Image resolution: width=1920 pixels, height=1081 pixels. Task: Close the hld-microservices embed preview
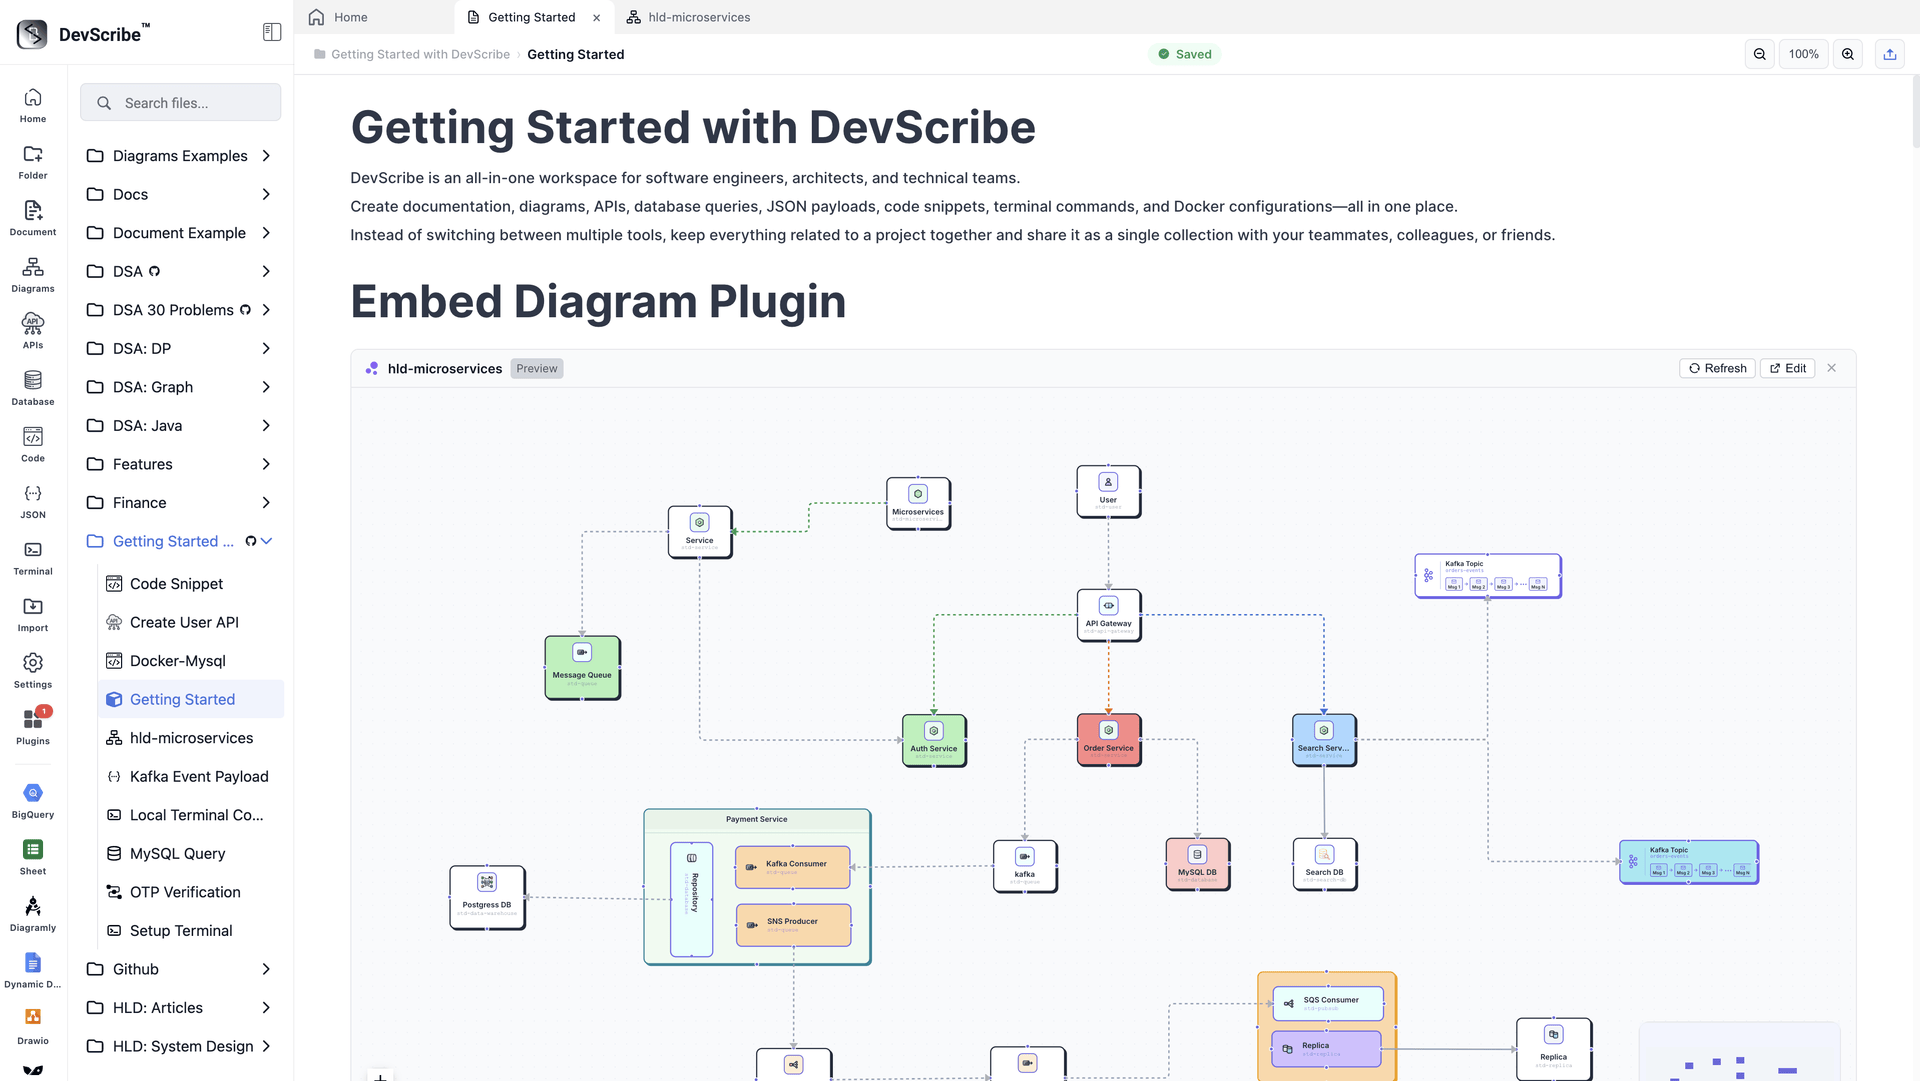tap(1832, 368)
